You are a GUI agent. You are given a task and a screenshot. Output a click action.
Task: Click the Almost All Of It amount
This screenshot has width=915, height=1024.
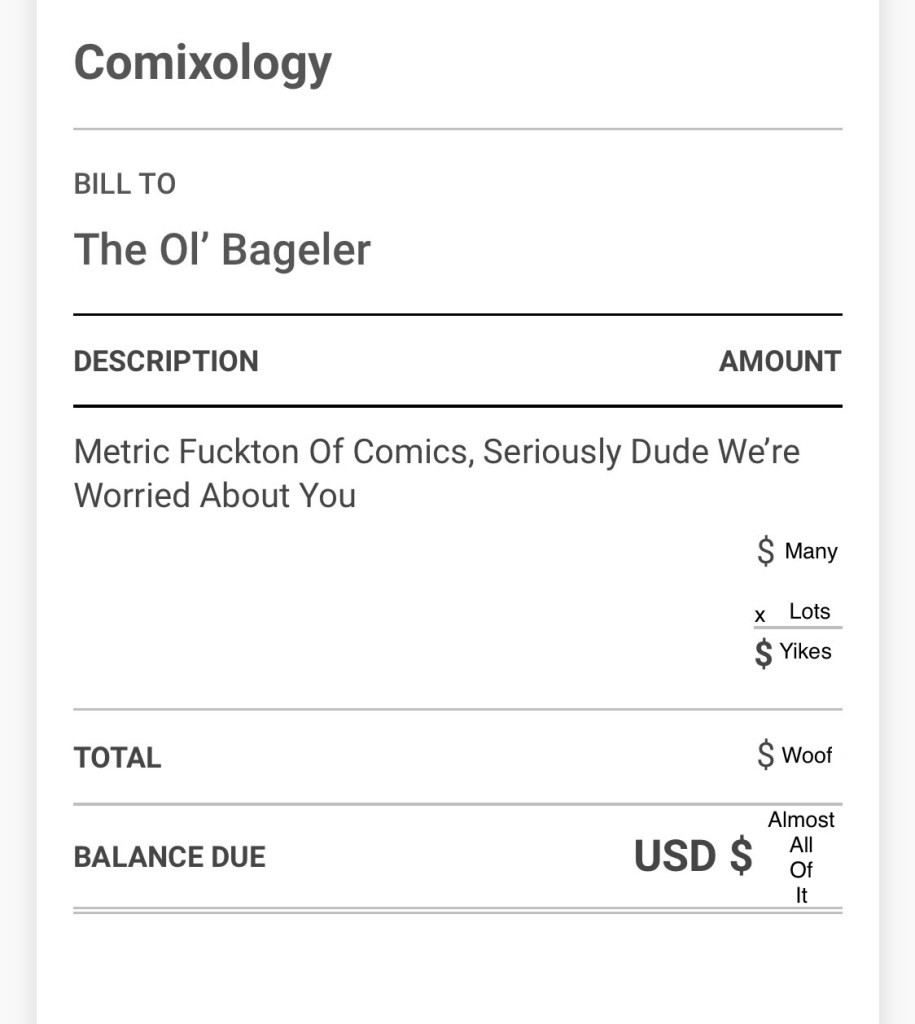point(801,857)
